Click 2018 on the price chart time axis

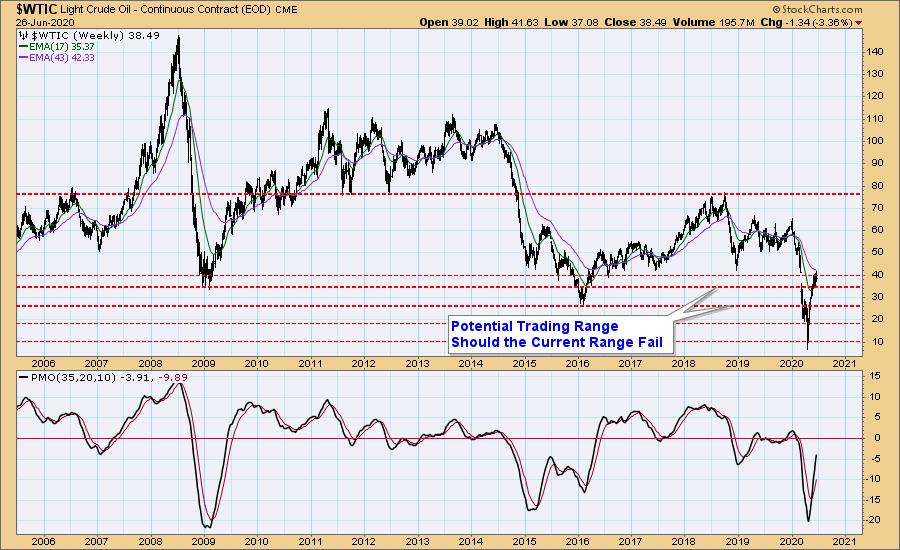tap(684, 363)
